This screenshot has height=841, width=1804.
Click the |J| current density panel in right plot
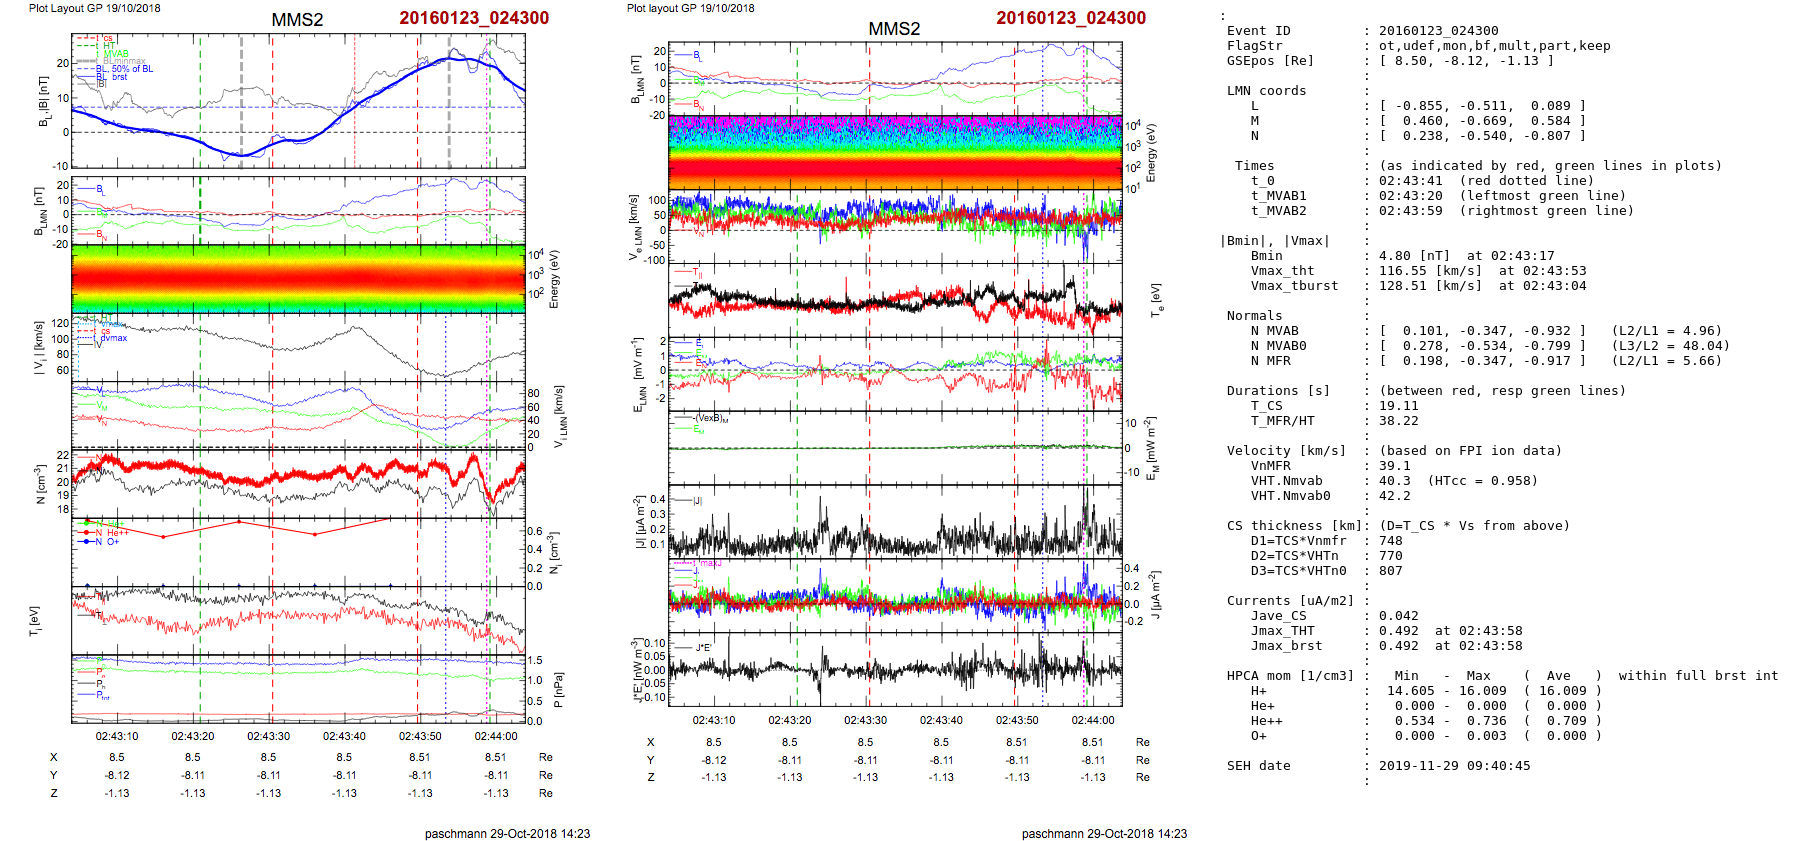pyautogui.click(x=895, y=520)
